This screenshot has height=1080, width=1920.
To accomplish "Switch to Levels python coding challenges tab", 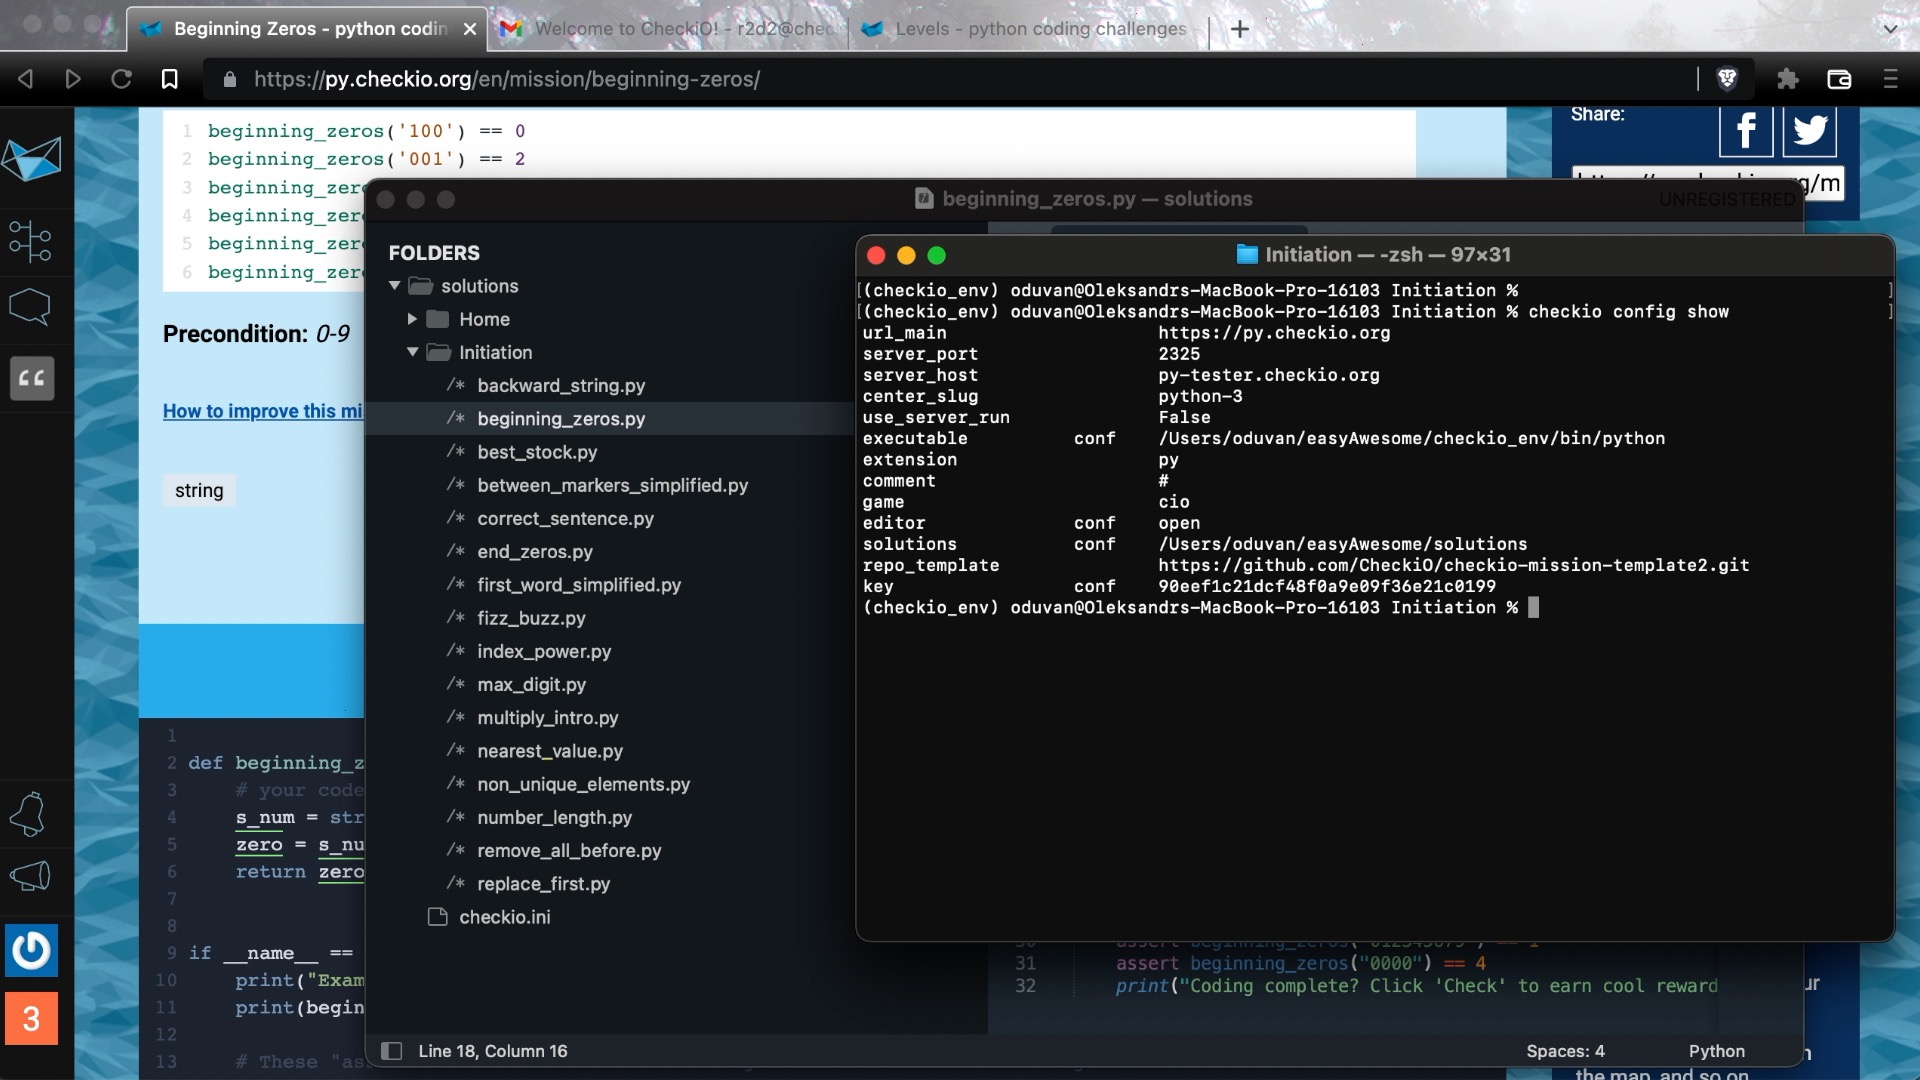I will [x=1025, y=29].
